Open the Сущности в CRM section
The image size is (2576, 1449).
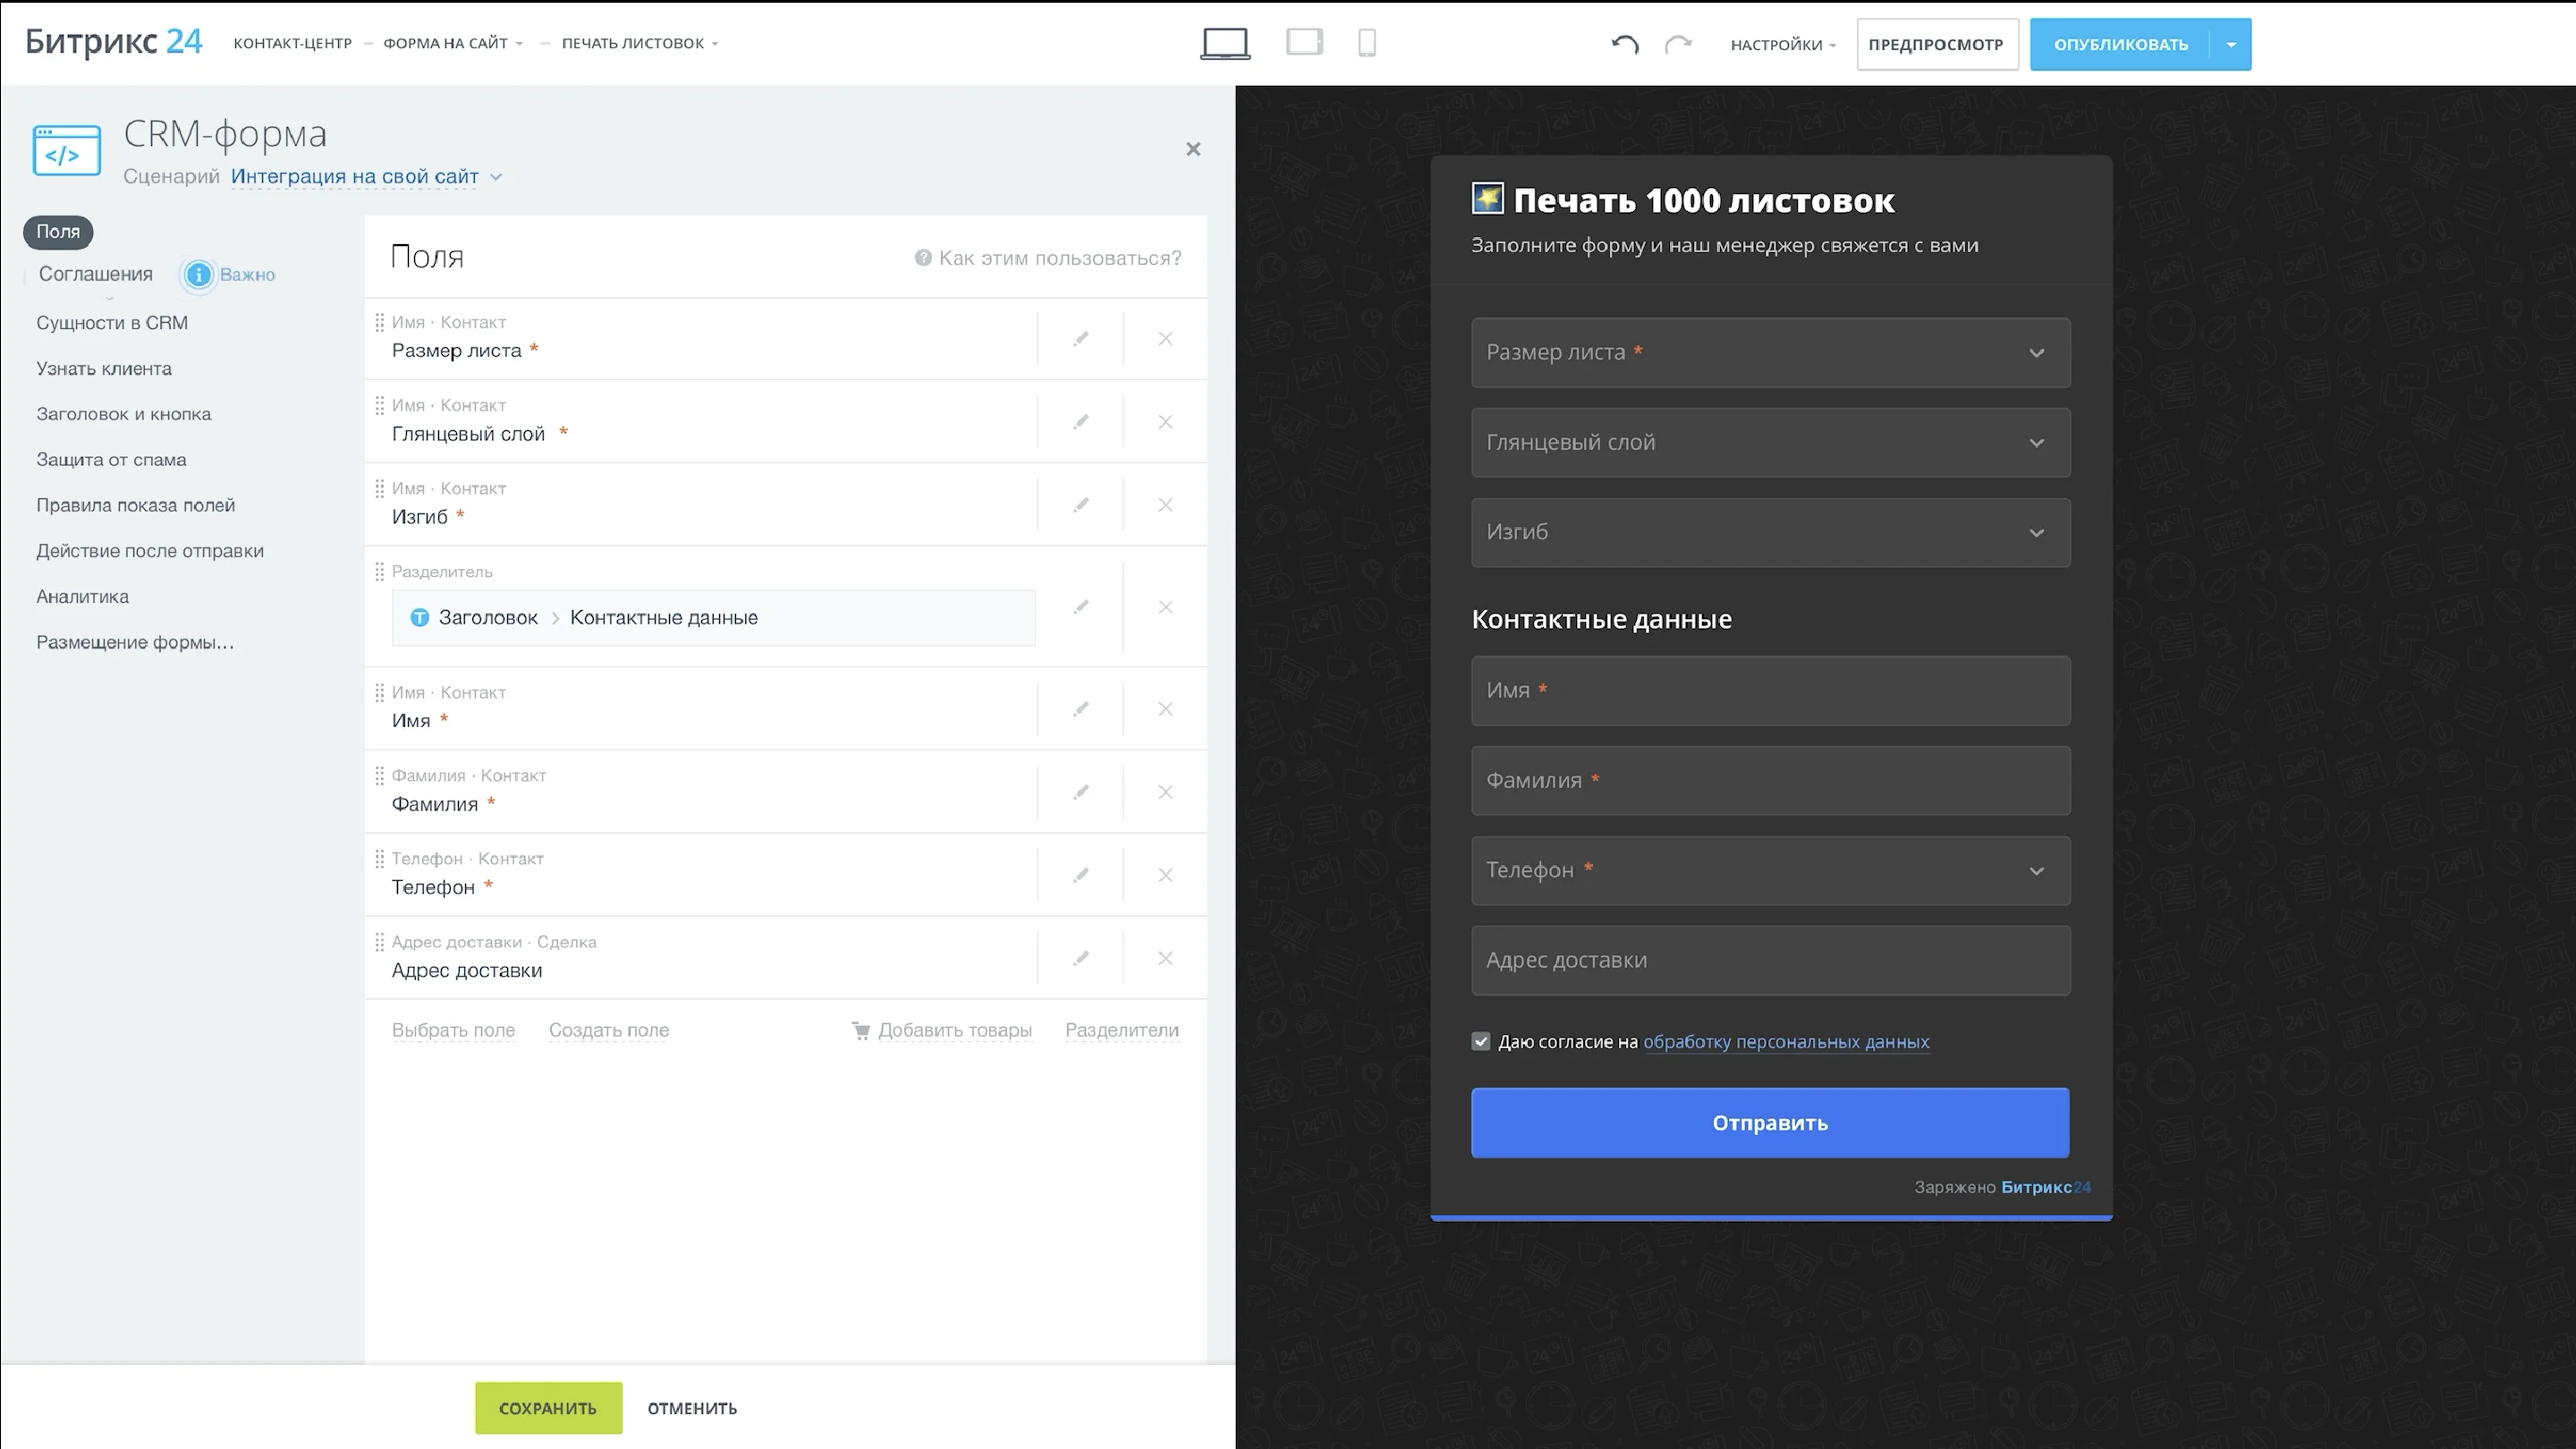(112, 323)
